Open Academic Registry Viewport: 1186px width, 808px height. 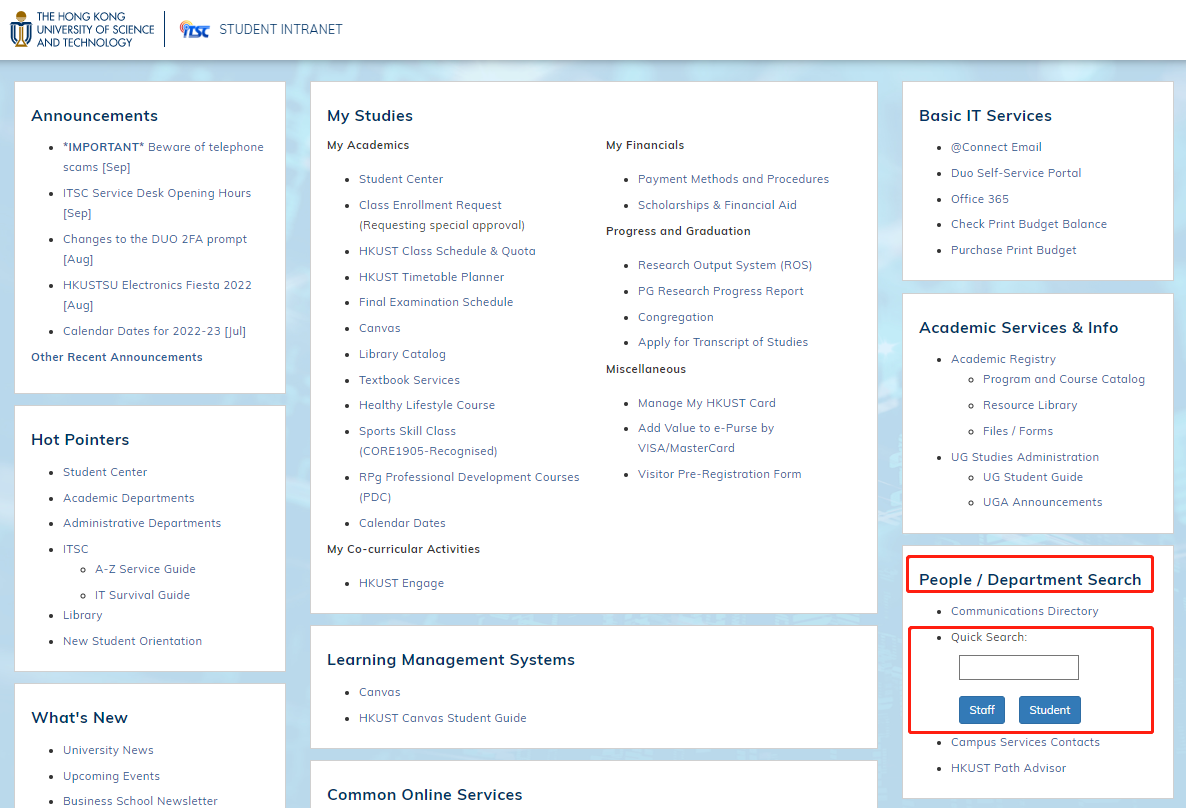click(x=1003, y=359)
